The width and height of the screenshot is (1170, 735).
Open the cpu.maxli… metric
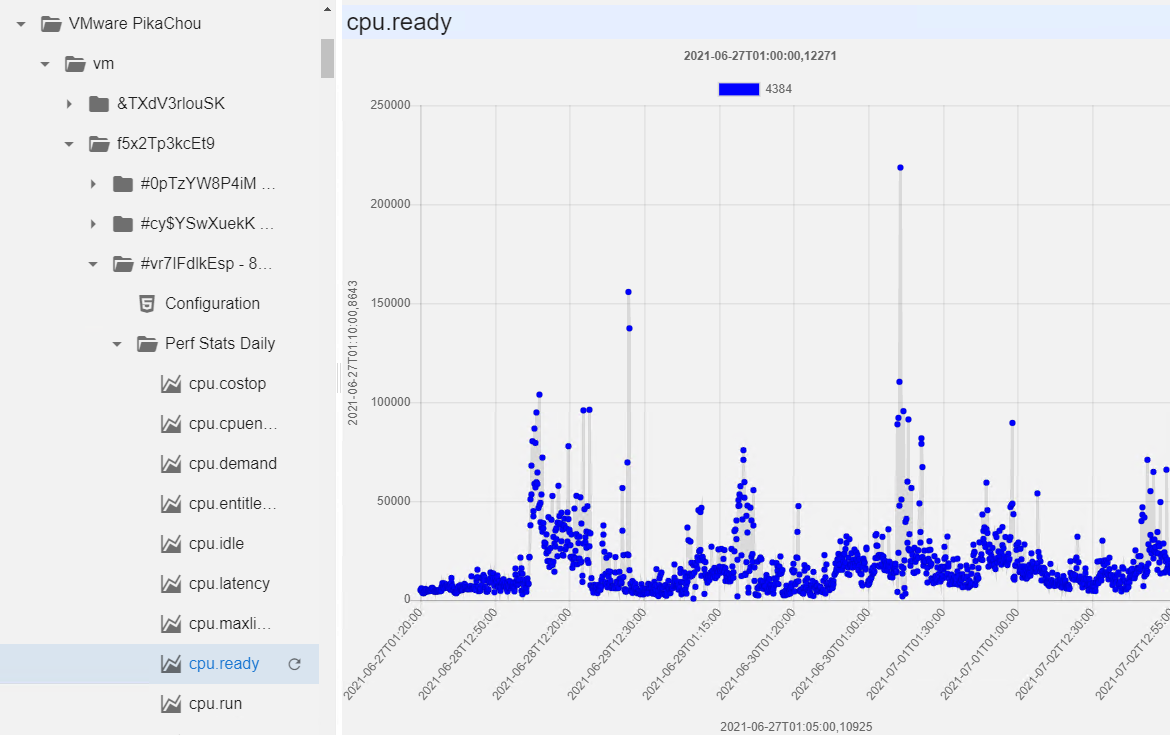tap(230, 624)
